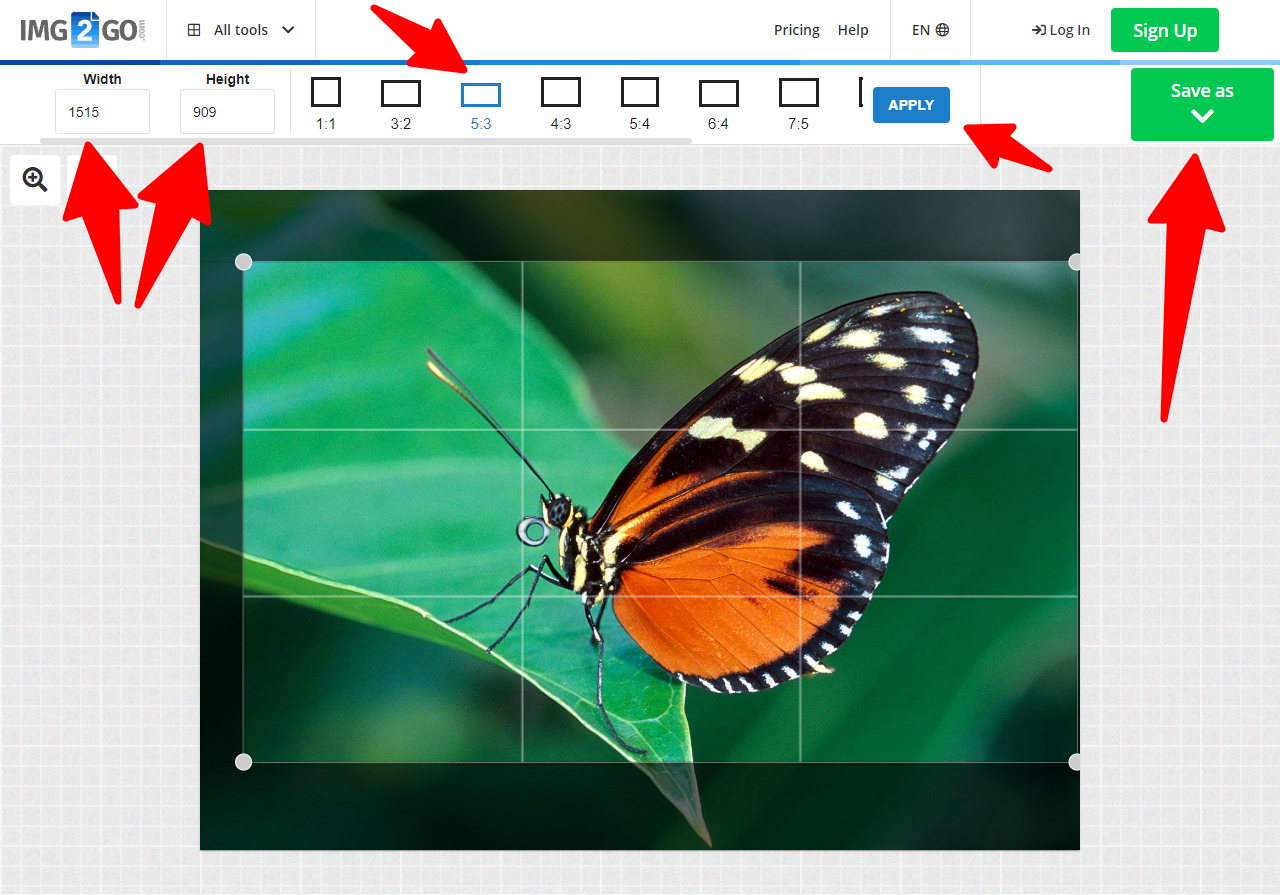
Task: Go to the IMG2GO home logo
Action: coord(82,30)
